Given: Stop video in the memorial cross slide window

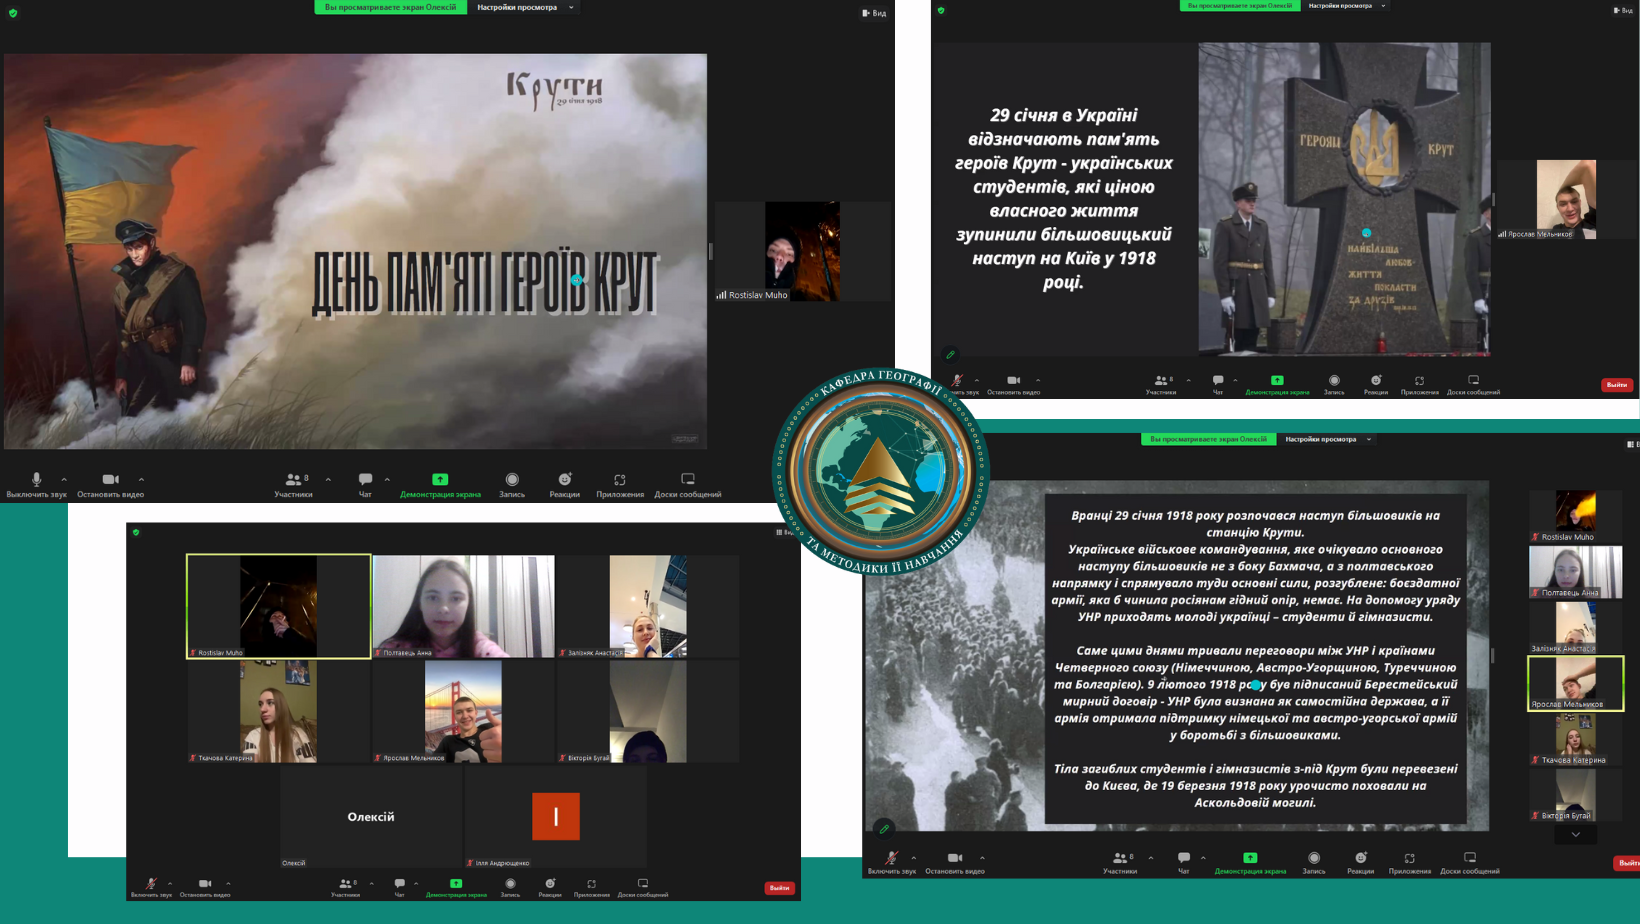Looking at the screenshot, I should click(x=1013, y=385).
